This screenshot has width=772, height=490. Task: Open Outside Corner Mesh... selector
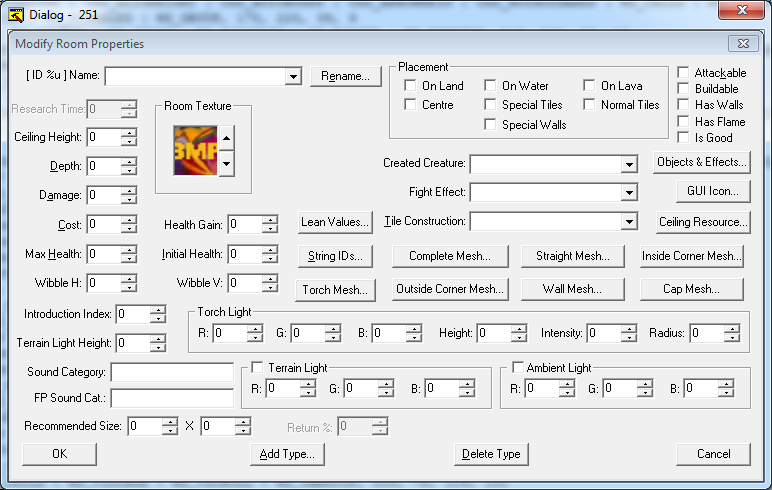[450, 289]
